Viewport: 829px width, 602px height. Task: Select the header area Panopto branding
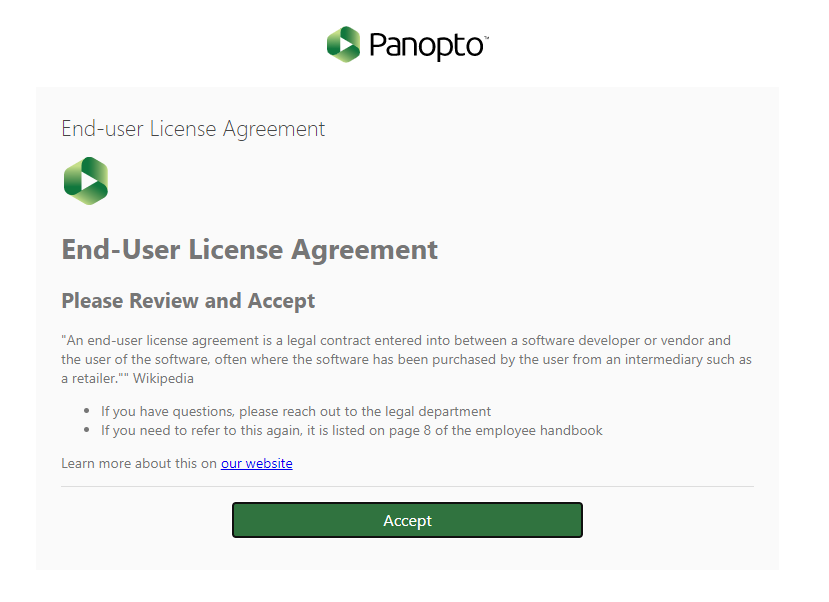406,44
